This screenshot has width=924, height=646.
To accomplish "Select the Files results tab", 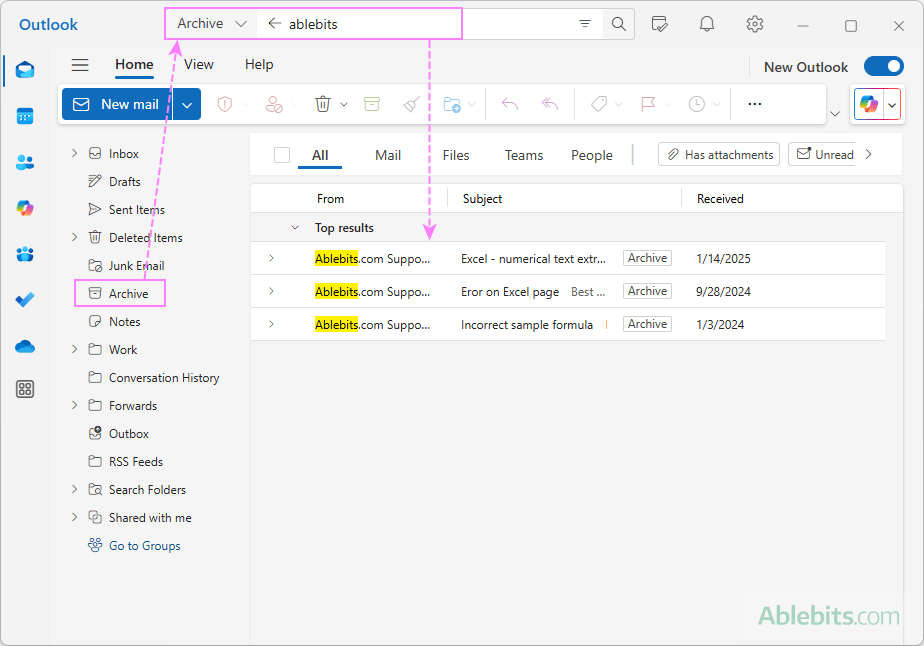I will click(x=456, y=155).
